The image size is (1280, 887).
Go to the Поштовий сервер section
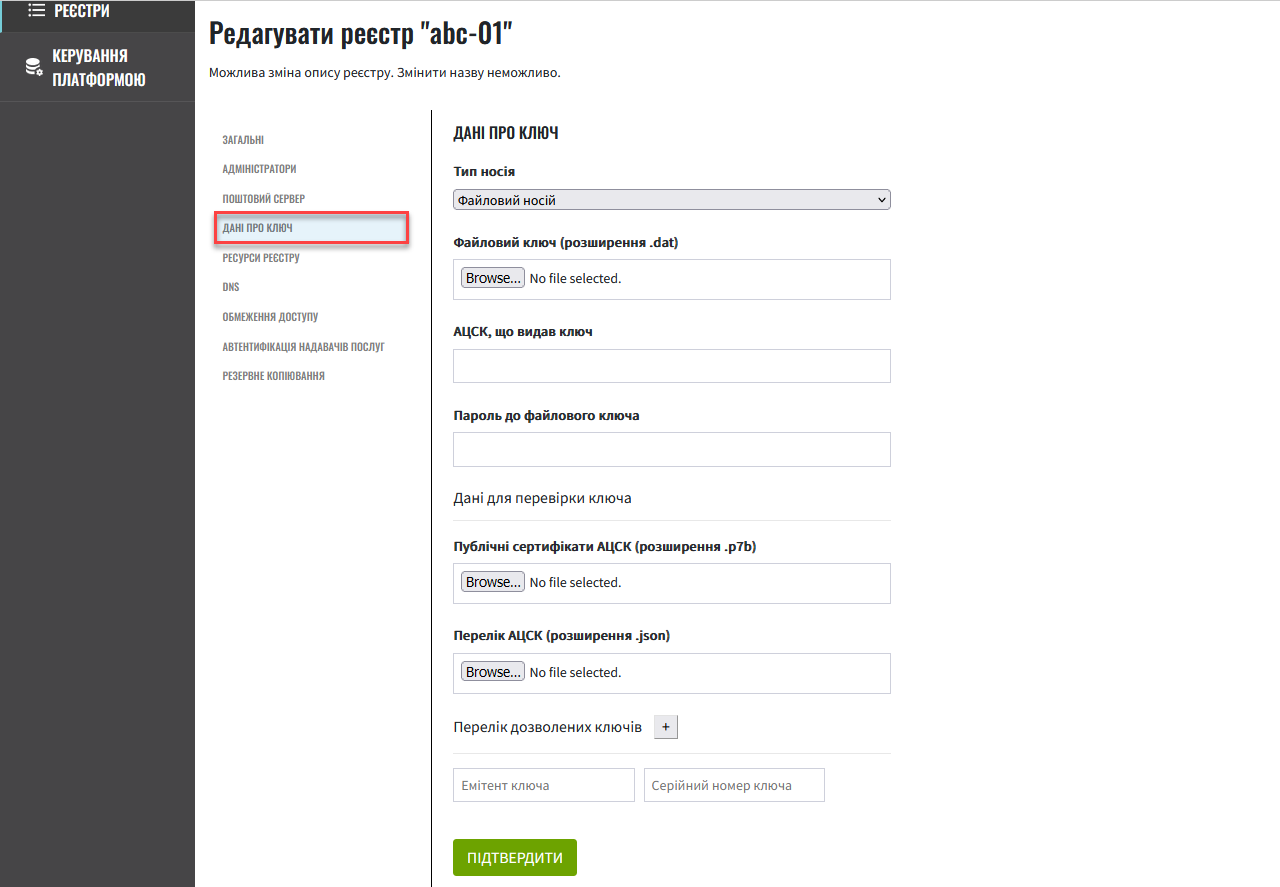264,199
